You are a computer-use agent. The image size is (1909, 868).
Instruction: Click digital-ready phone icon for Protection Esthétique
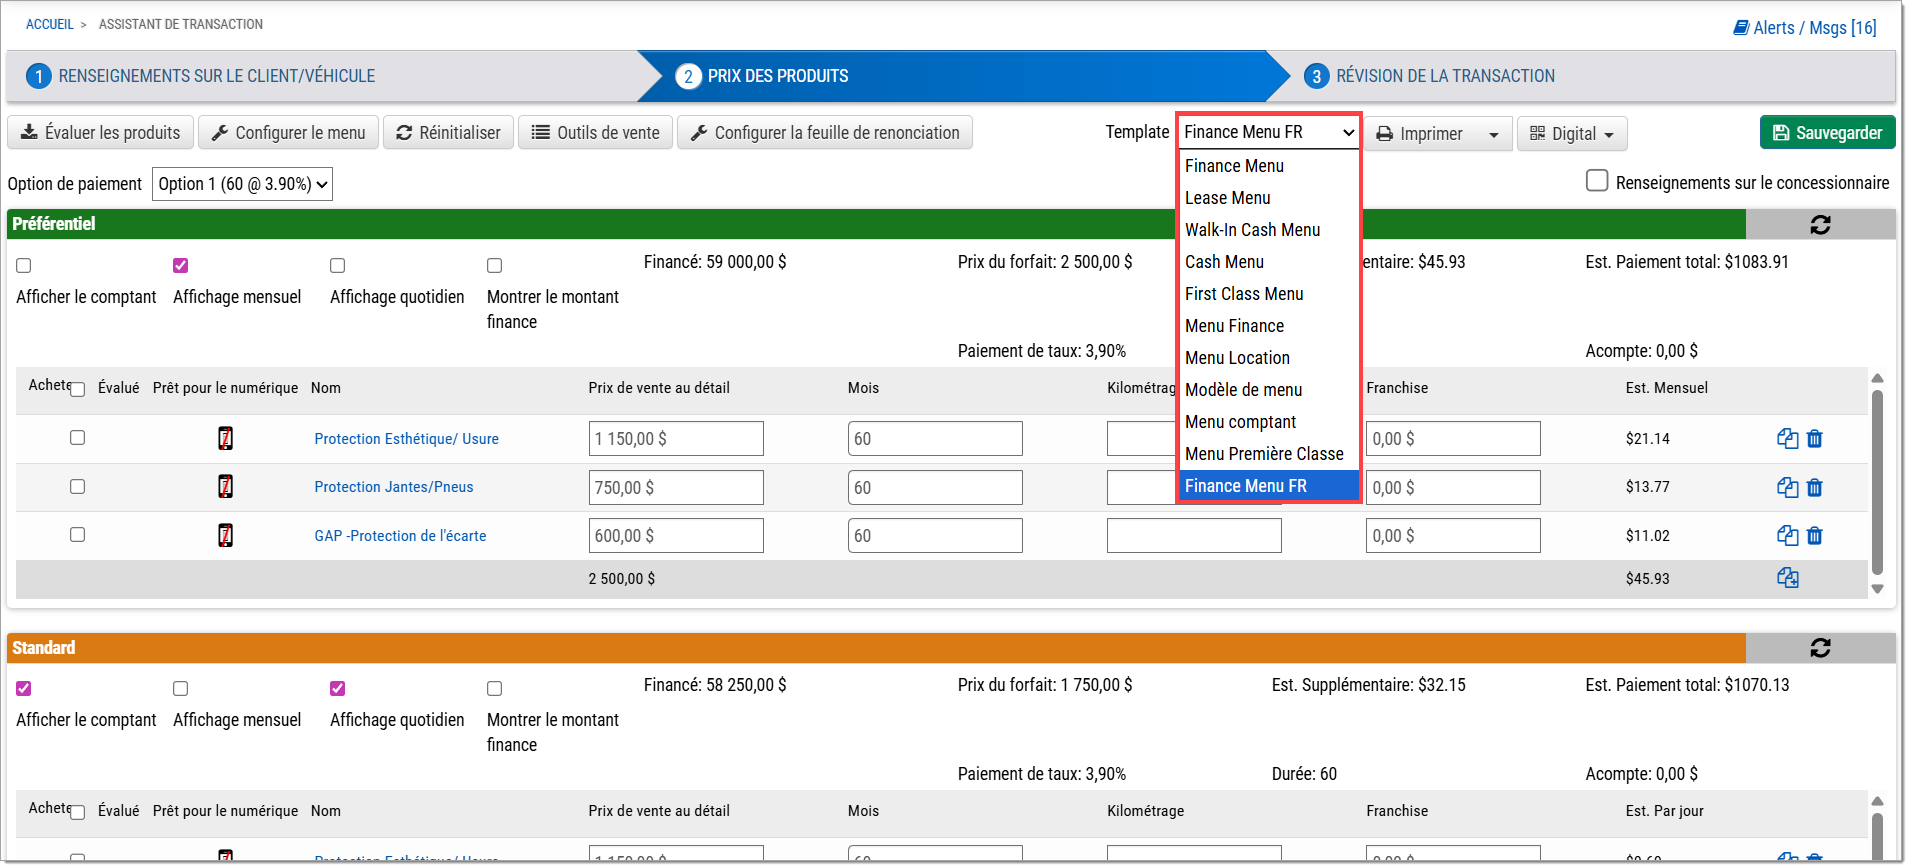click(226, 439)
